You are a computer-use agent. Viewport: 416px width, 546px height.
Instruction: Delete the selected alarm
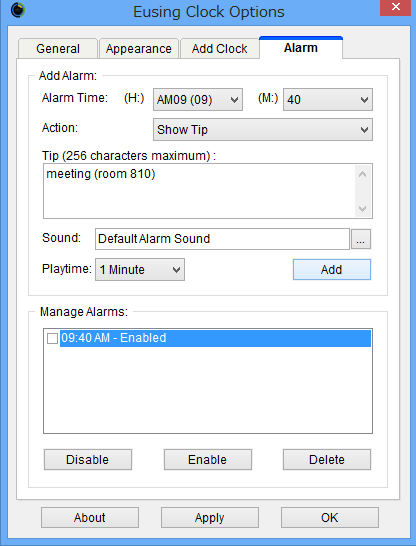pos(327,460)
